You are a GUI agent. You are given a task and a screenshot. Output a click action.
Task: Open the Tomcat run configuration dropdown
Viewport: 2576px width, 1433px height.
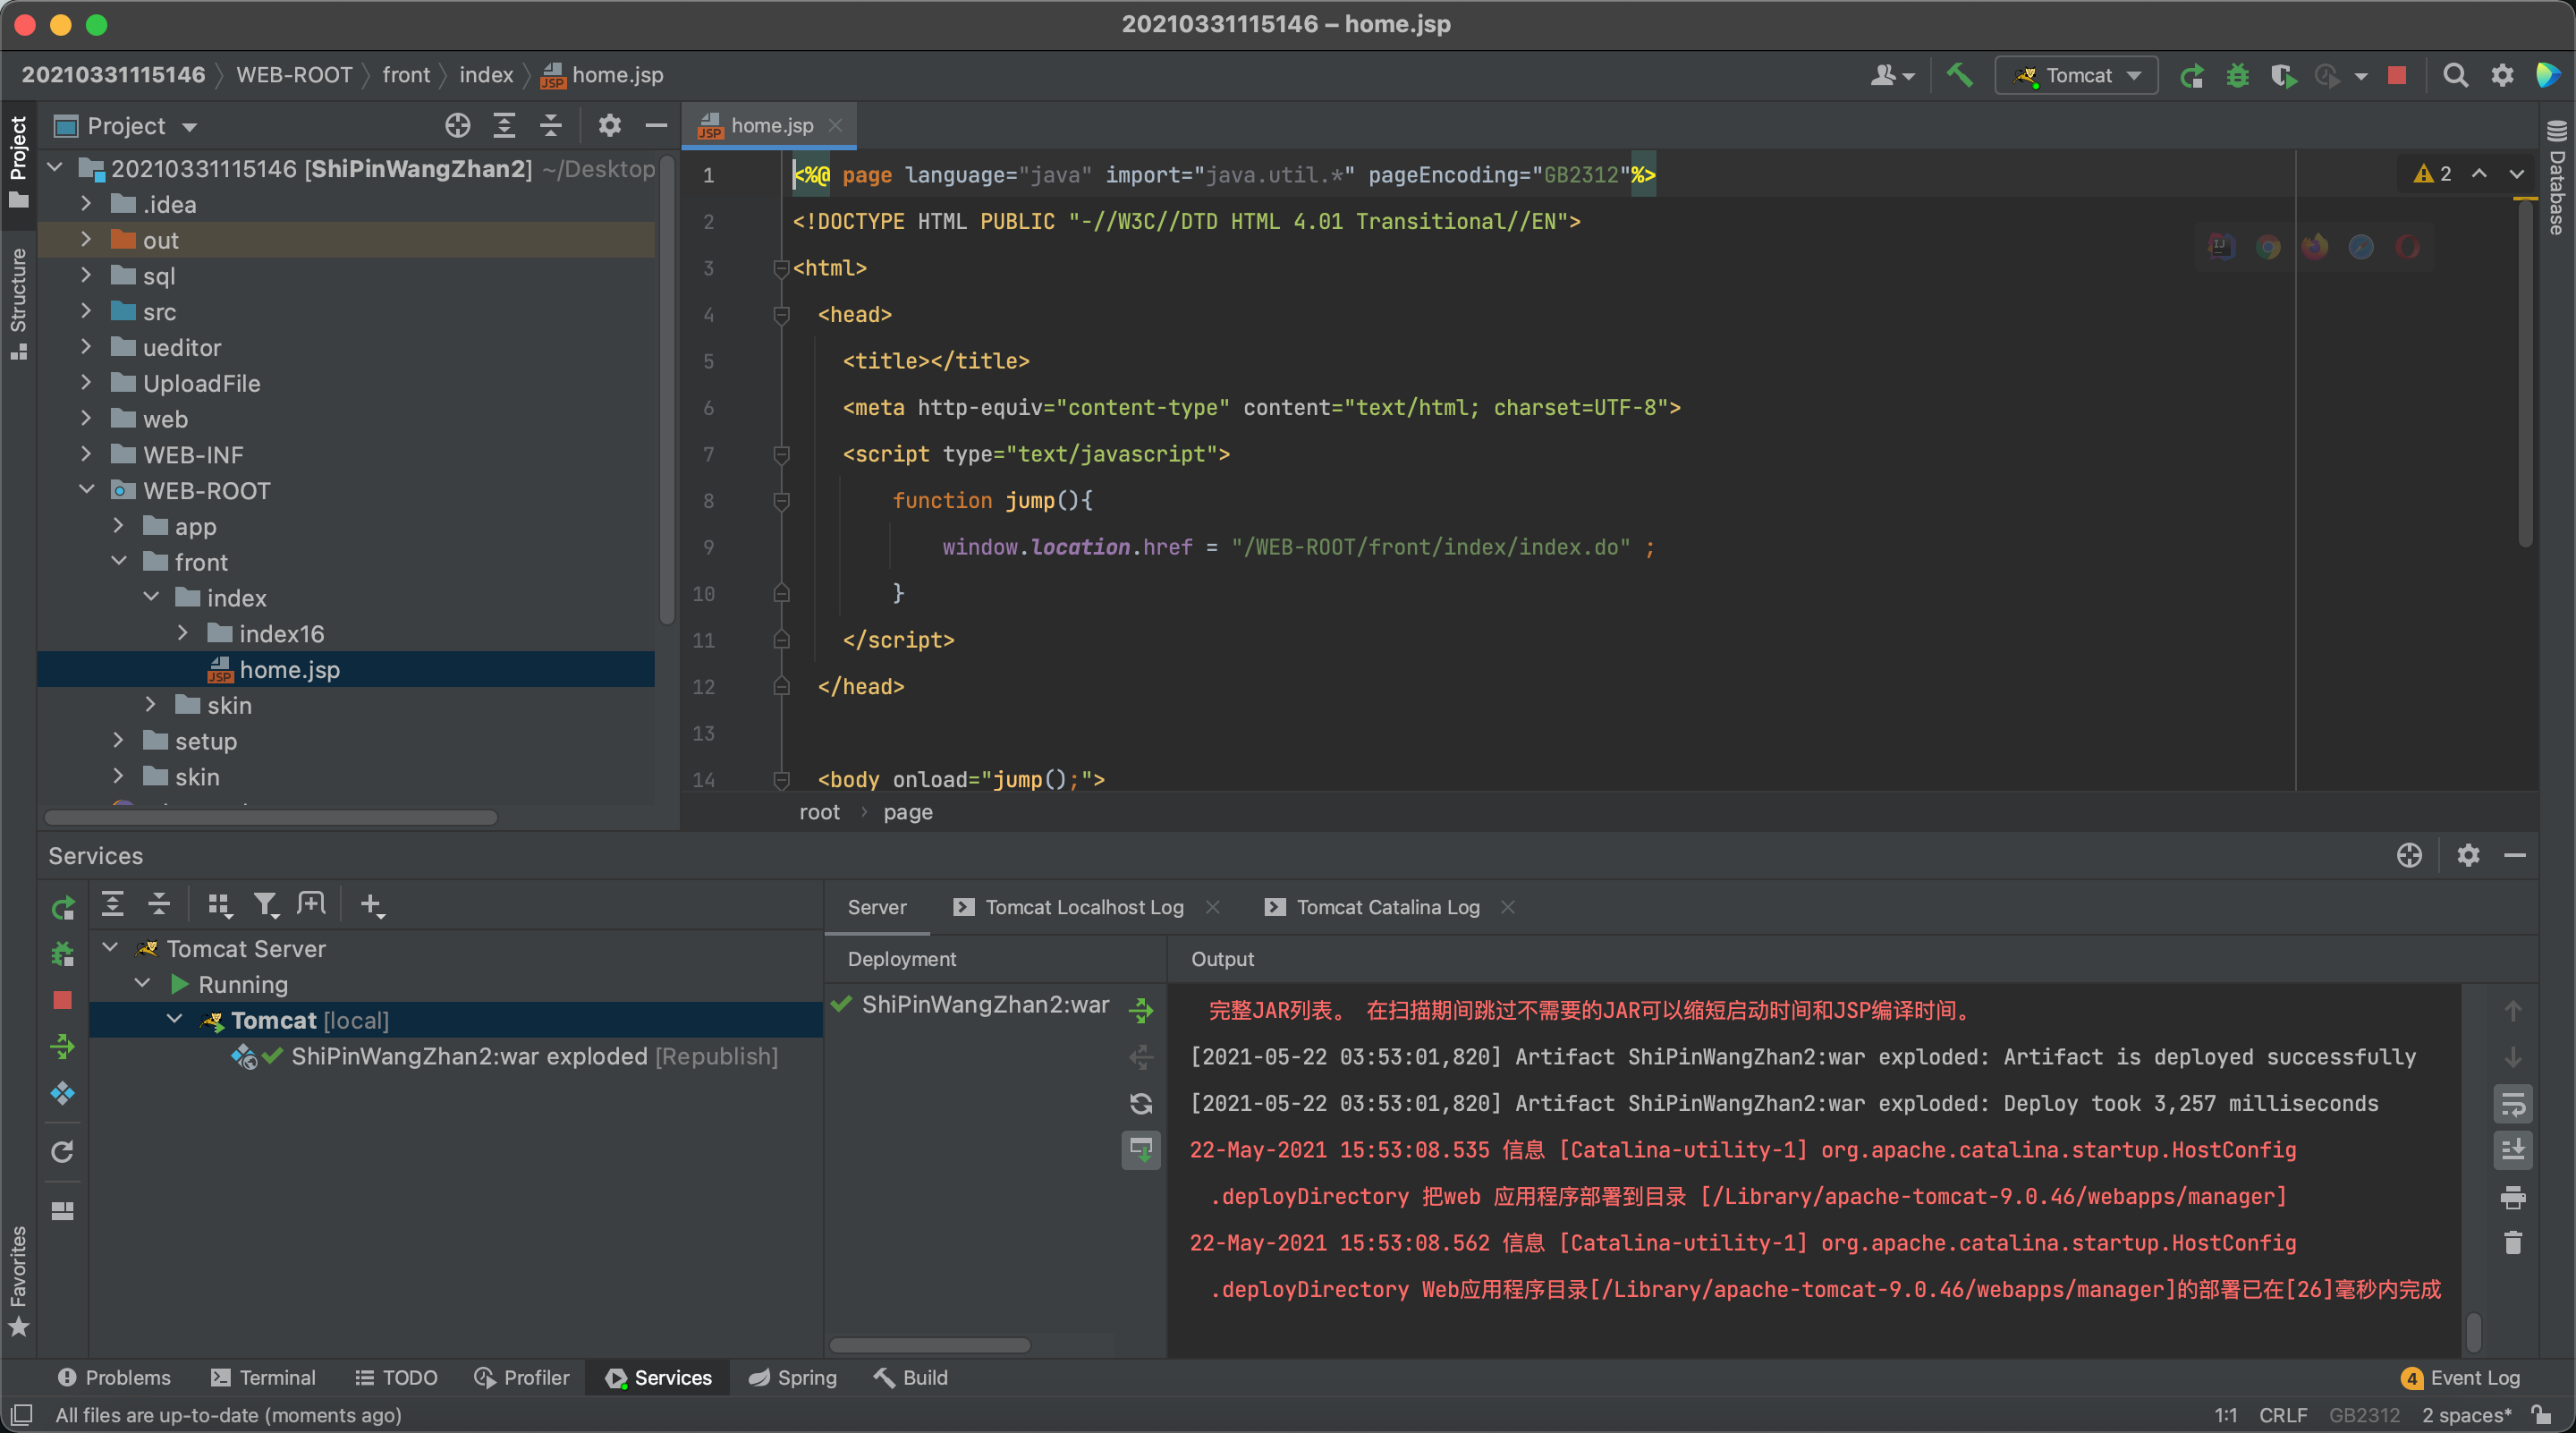[x=2077, y=75]
